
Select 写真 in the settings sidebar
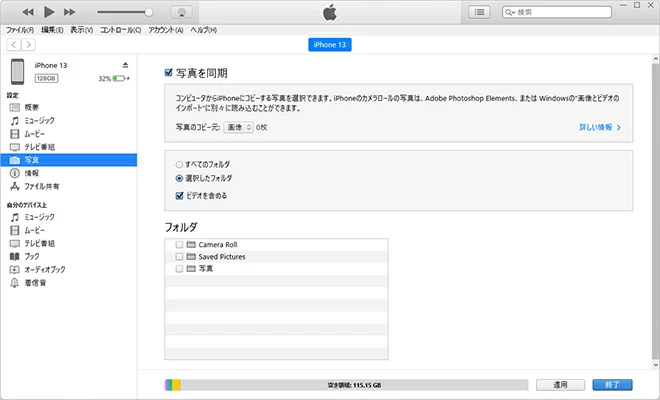[69, 160]
